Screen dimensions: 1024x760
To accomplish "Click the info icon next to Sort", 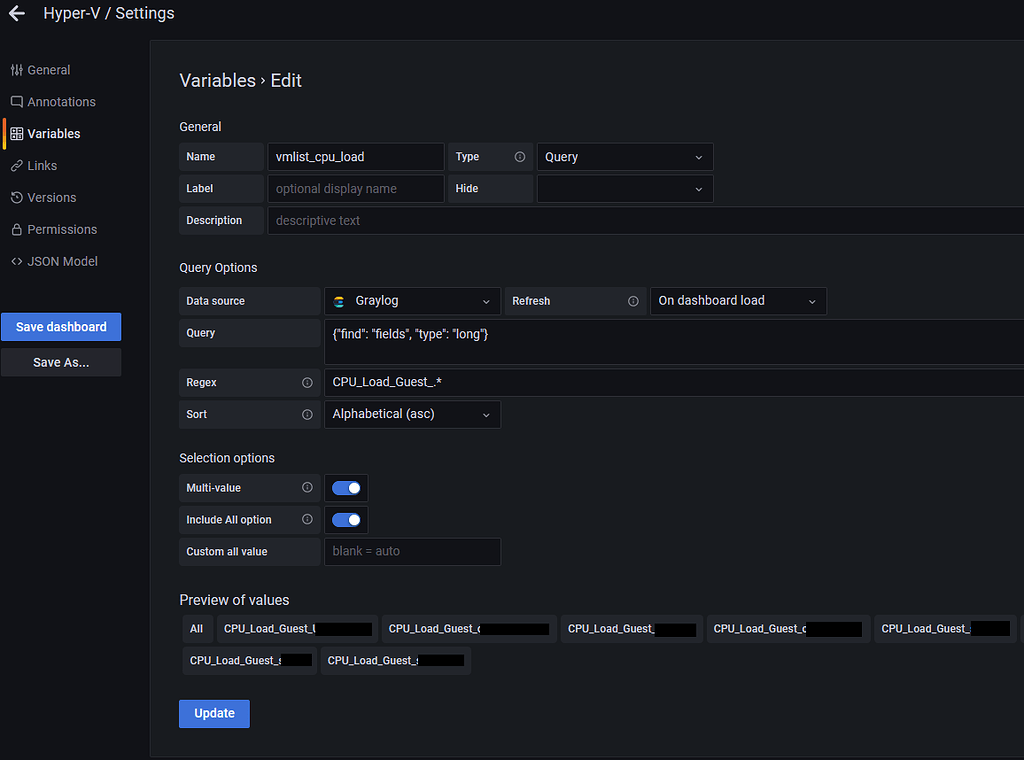I will click(x=309, y=414).
